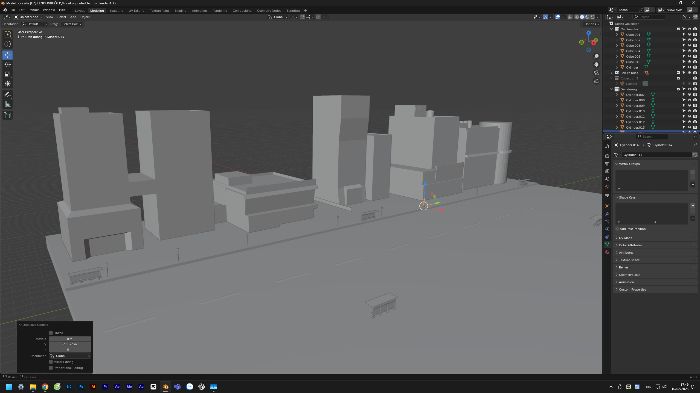
Task: Switch to rendered viewport shading
Action: 592,17
